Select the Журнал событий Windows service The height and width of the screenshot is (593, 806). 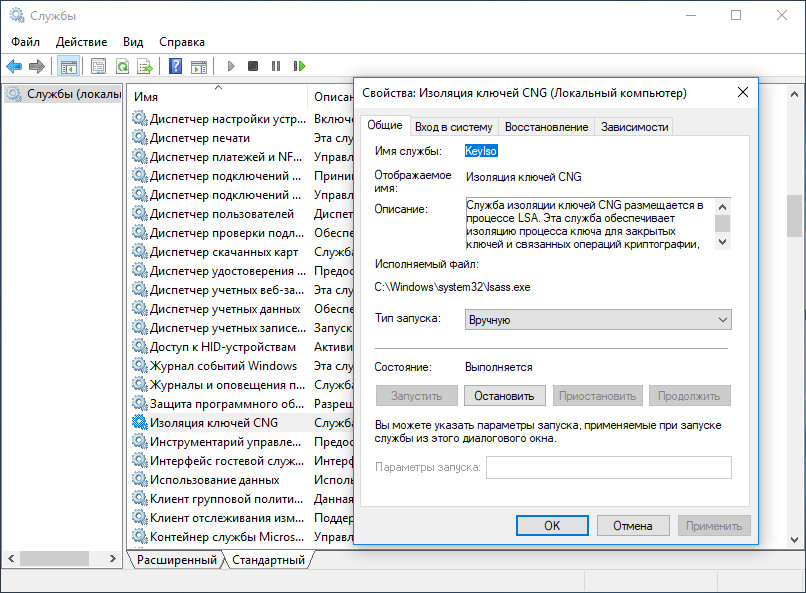pyautogui.click(x=222, y=366)
